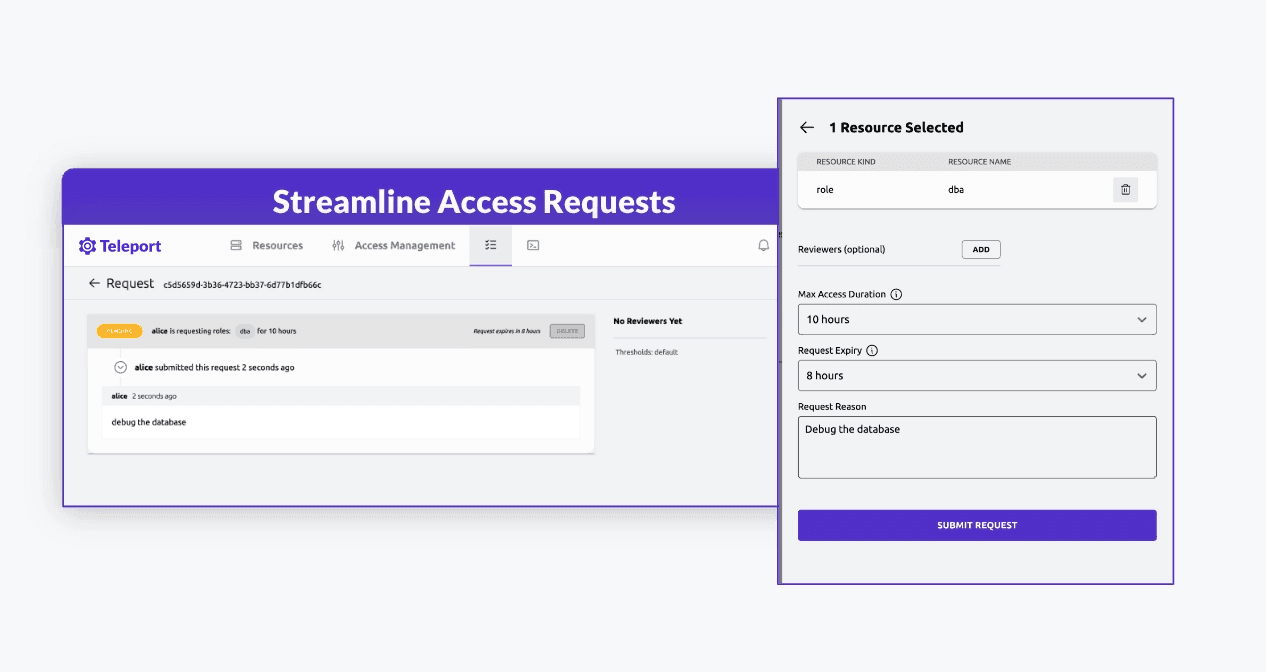Open the Resources tab
Screen dimensions: 1266x672
pos(266,245)
